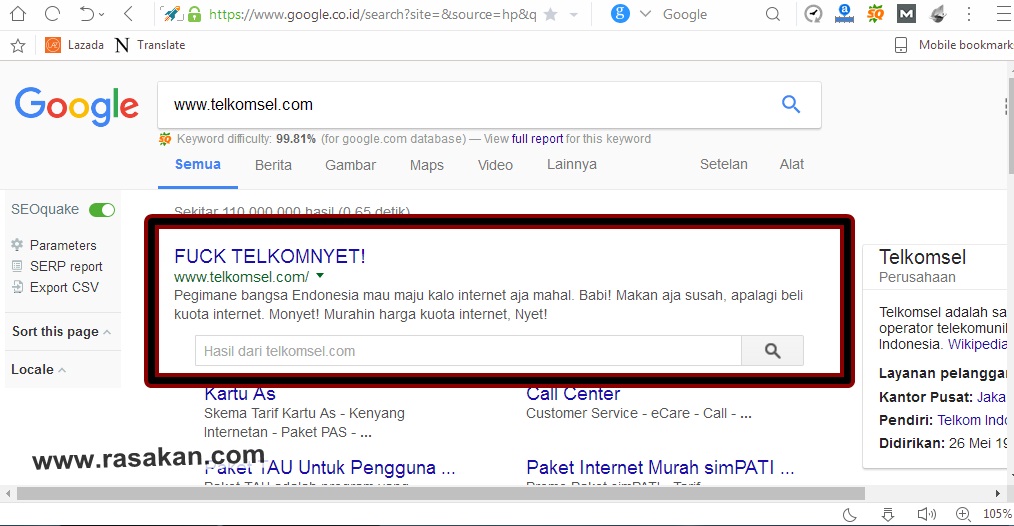Open the FUCK TELKOMNYET! result title

point(270,256)
